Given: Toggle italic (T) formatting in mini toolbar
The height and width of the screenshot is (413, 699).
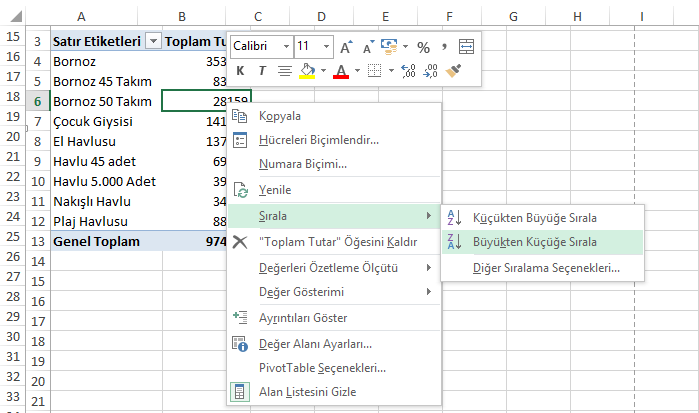Looking at the screenshot, I should pyautogui.click(x=262, y=71).
